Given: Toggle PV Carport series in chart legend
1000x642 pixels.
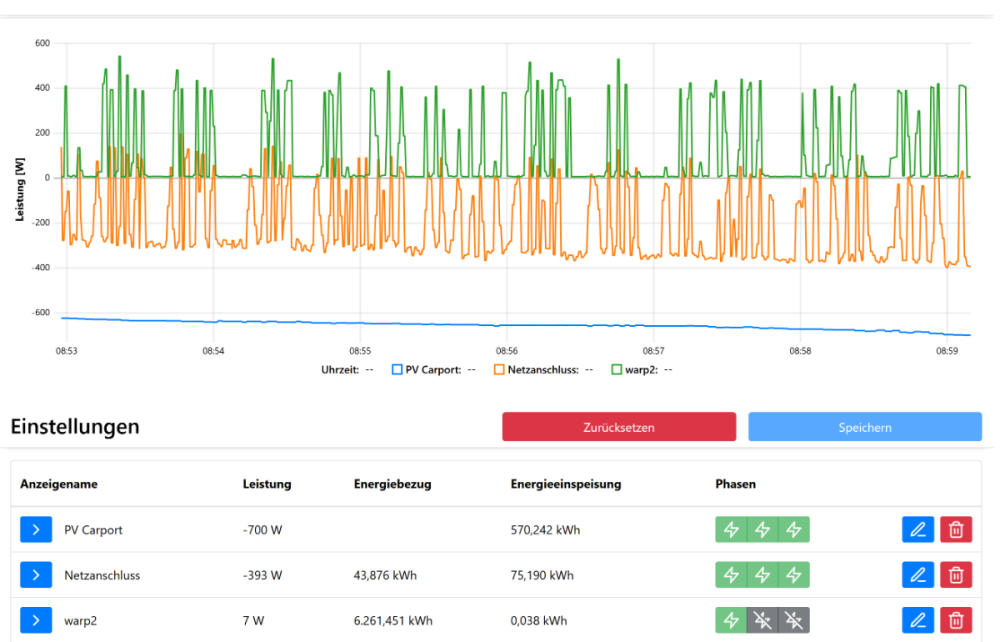Looking at the screenshot, I should (426, 370).
